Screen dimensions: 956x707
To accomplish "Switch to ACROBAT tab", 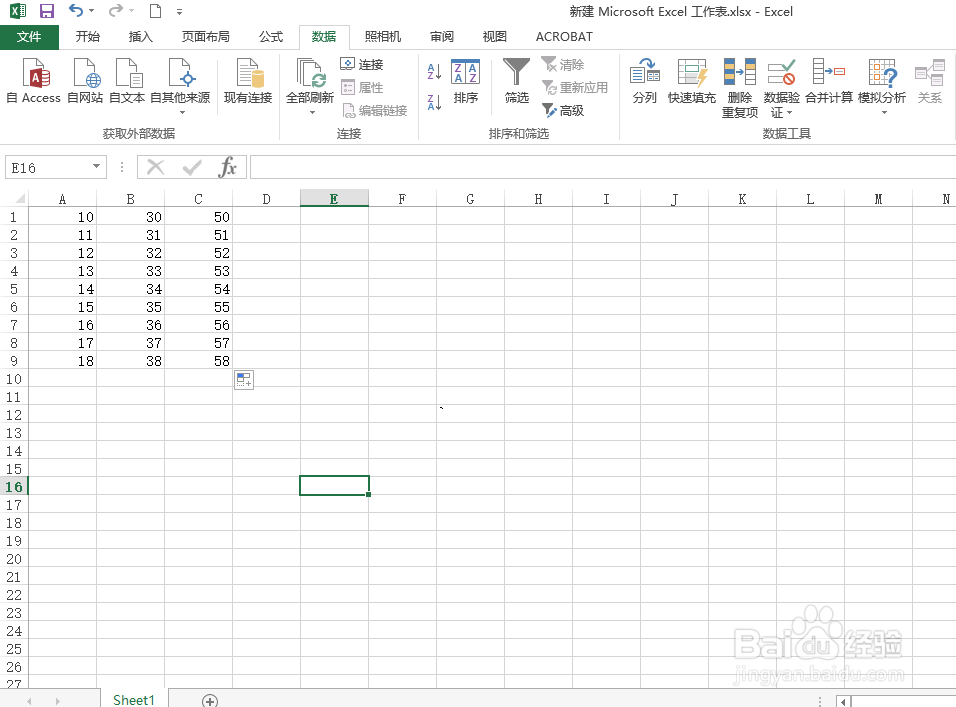I will coord(564,37).
